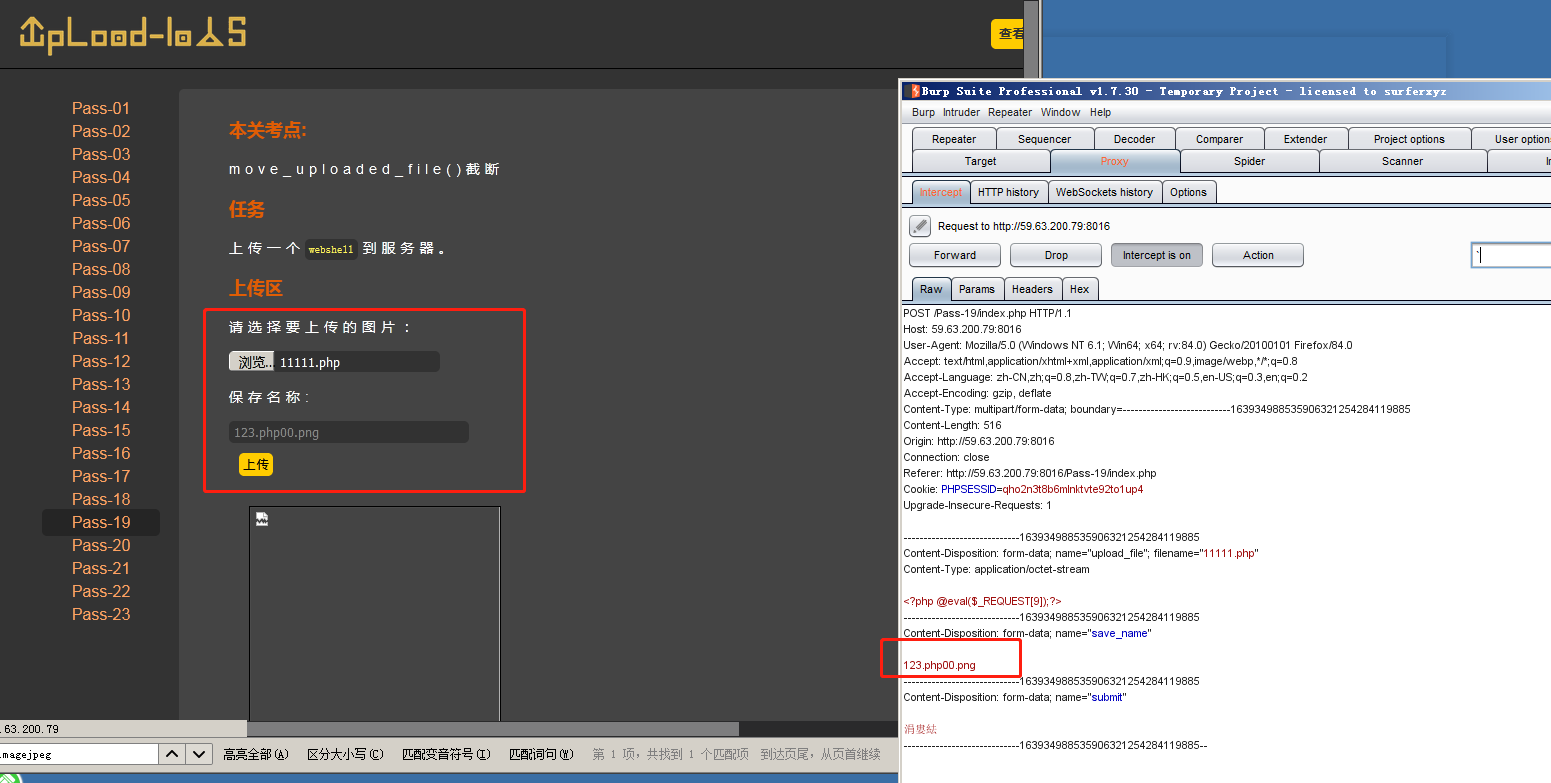Toggle the Intercept is on button

point(1156,255)
